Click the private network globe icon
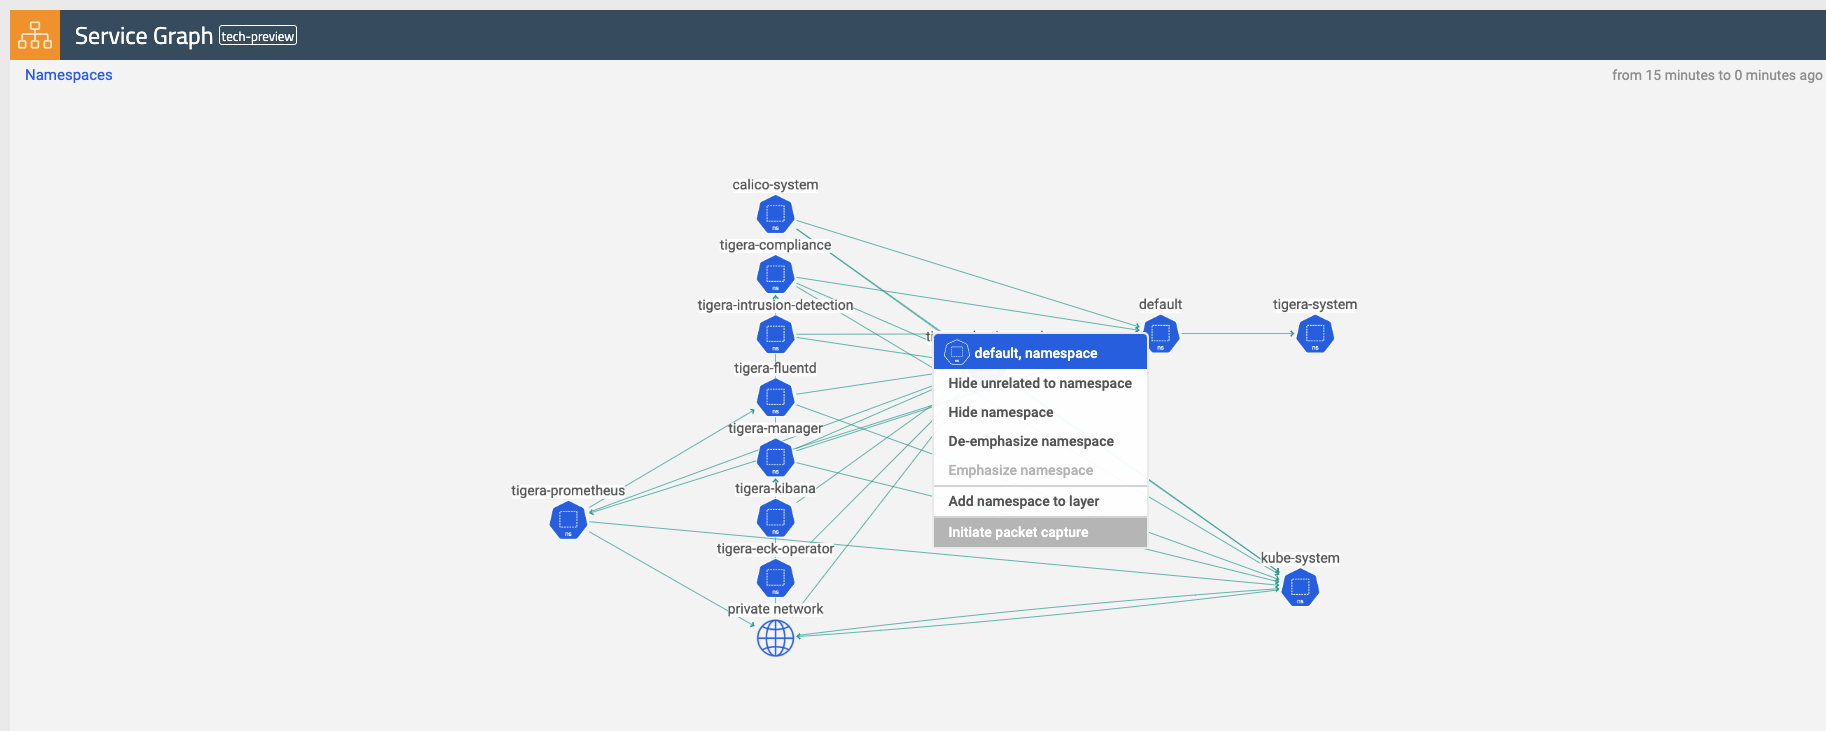1826x731 pixels. tap(775, 638)
